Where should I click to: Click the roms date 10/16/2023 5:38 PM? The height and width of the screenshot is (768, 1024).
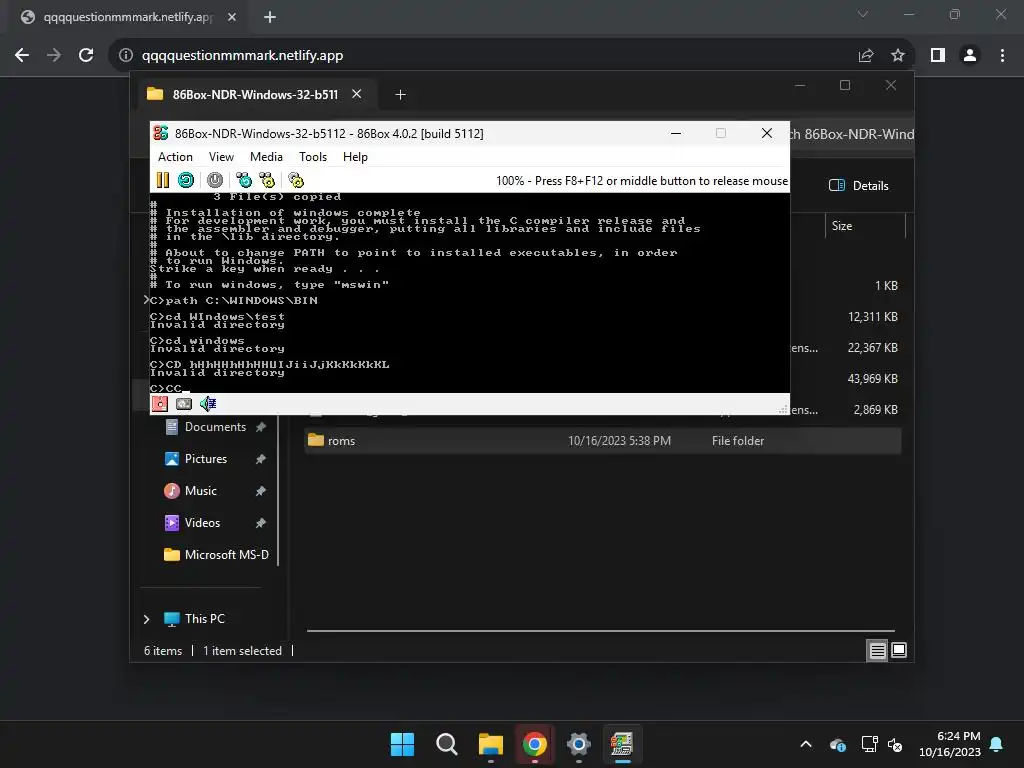tap(619, 441)
